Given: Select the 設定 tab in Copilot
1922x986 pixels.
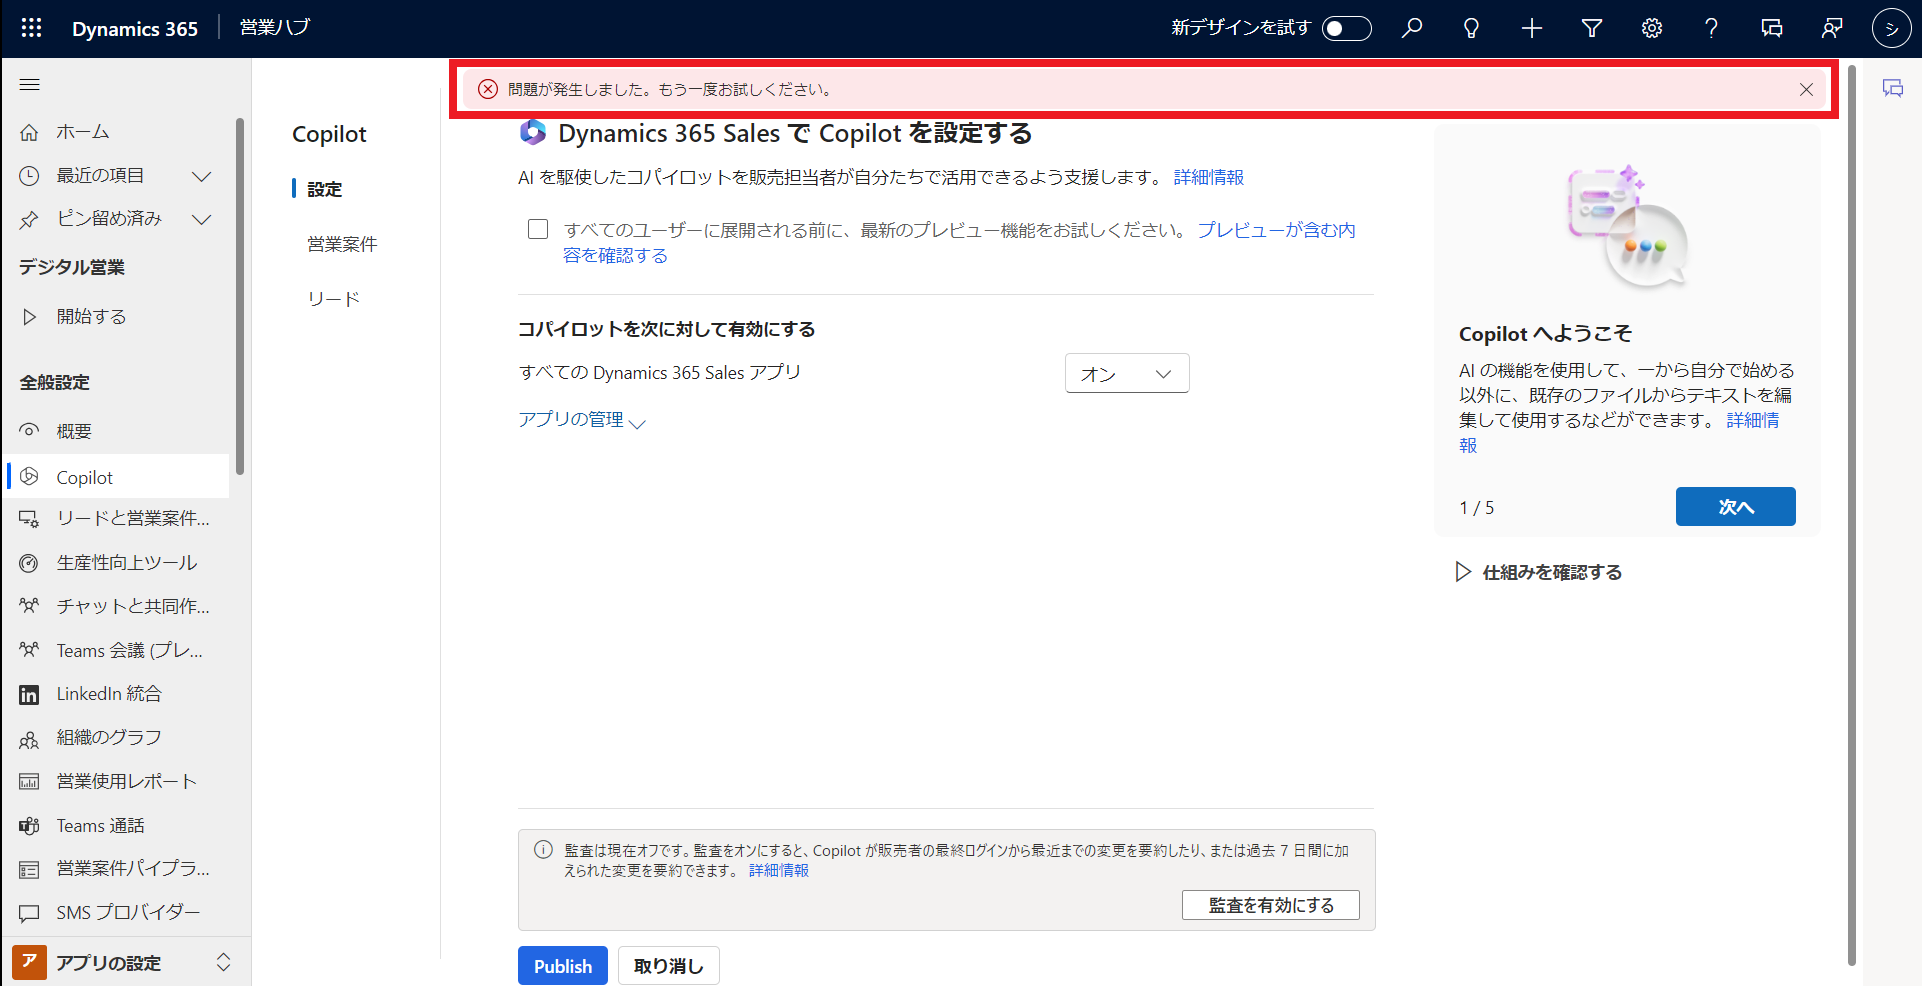Looking at the screenshot, I should [x=324, y=189].
